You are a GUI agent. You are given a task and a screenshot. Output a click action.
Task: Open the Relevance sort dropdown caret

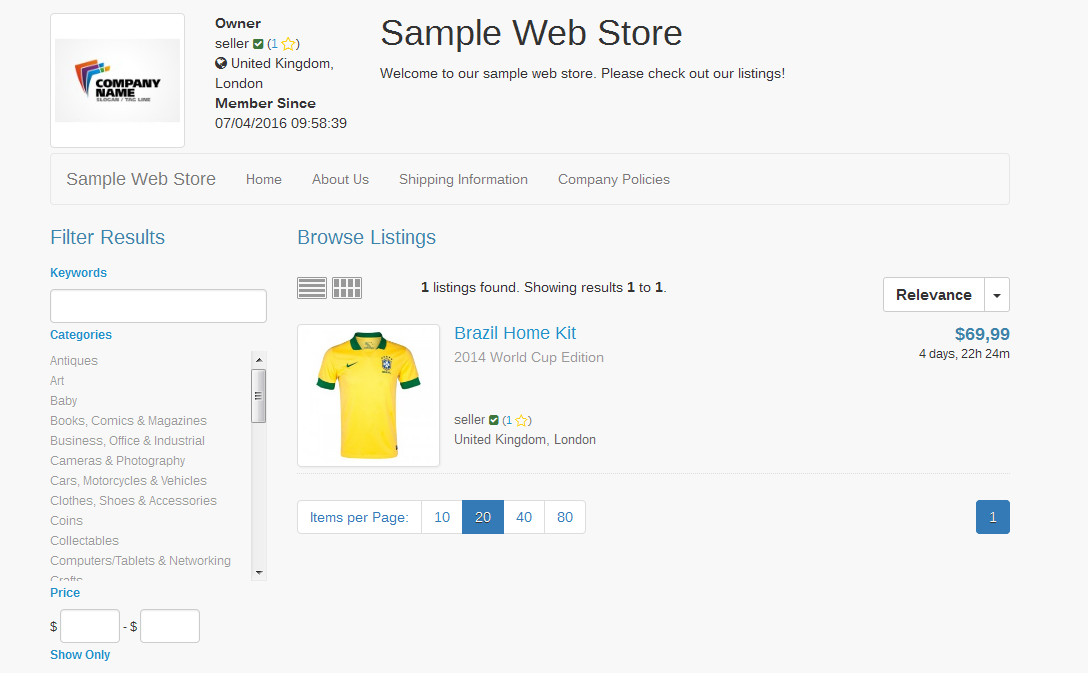[x=996, y=295]
